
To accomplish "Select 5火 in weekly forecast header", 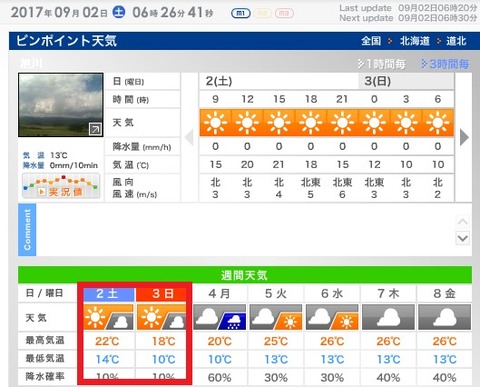I will point(276,294).
